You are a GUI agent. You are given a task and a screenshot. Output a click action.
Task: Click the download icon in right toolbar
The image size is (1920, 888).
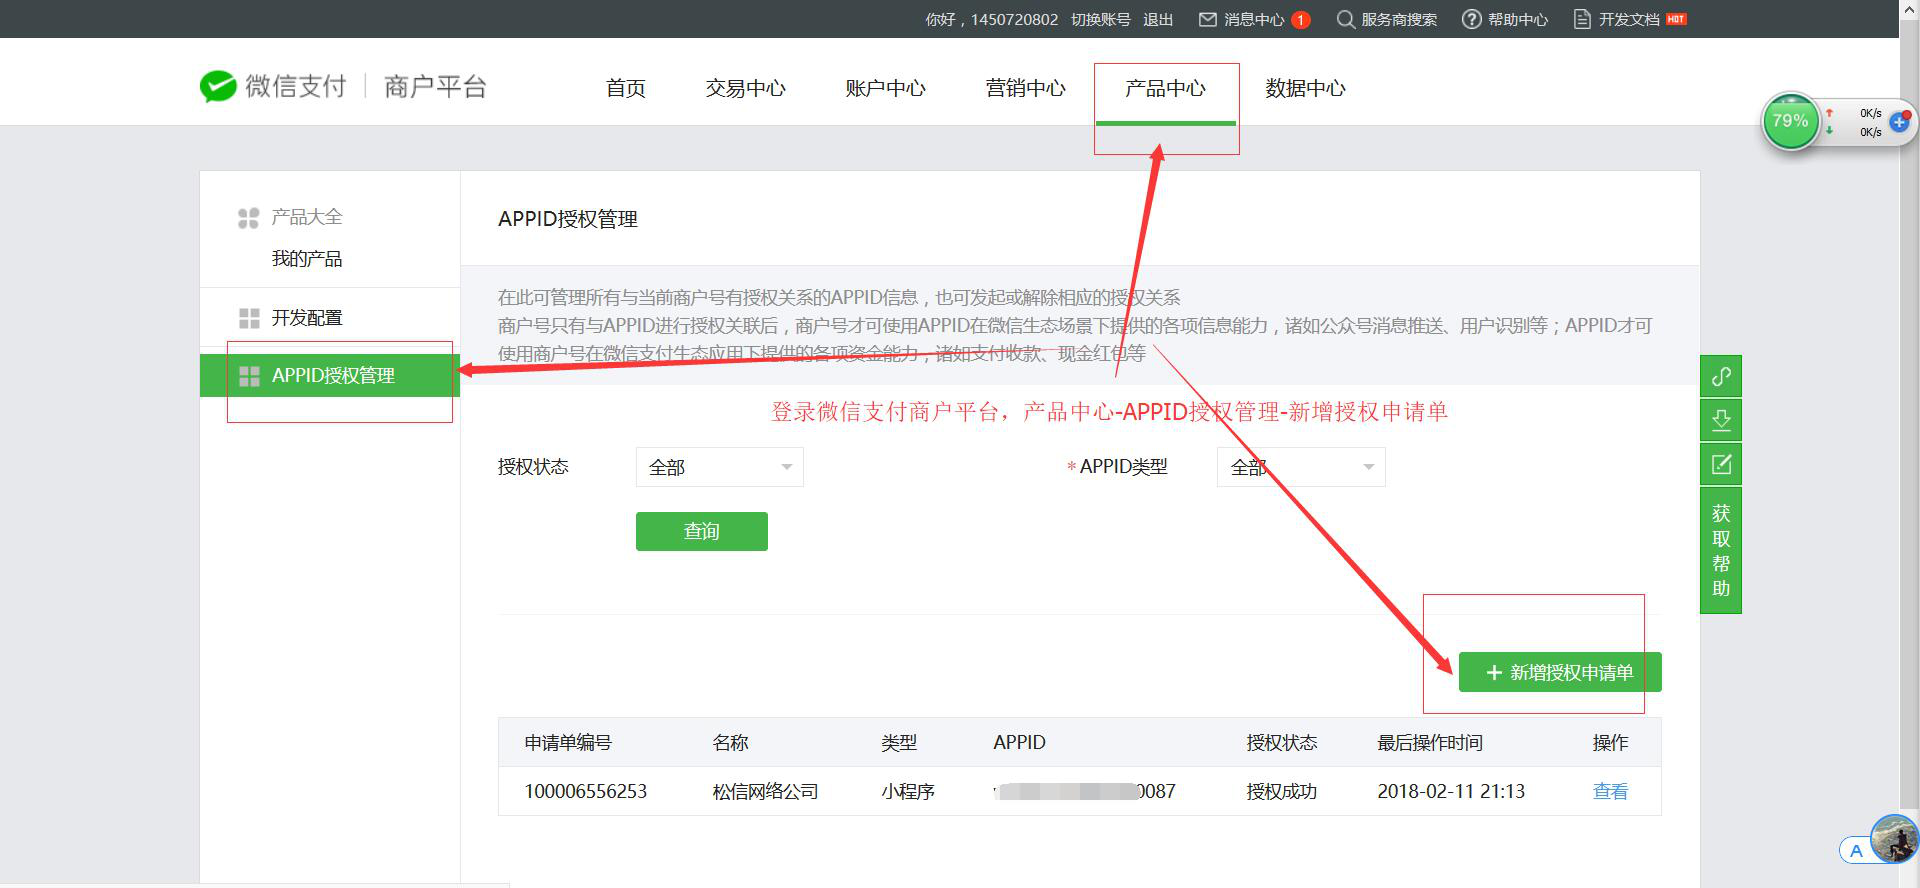point(1721,420)
